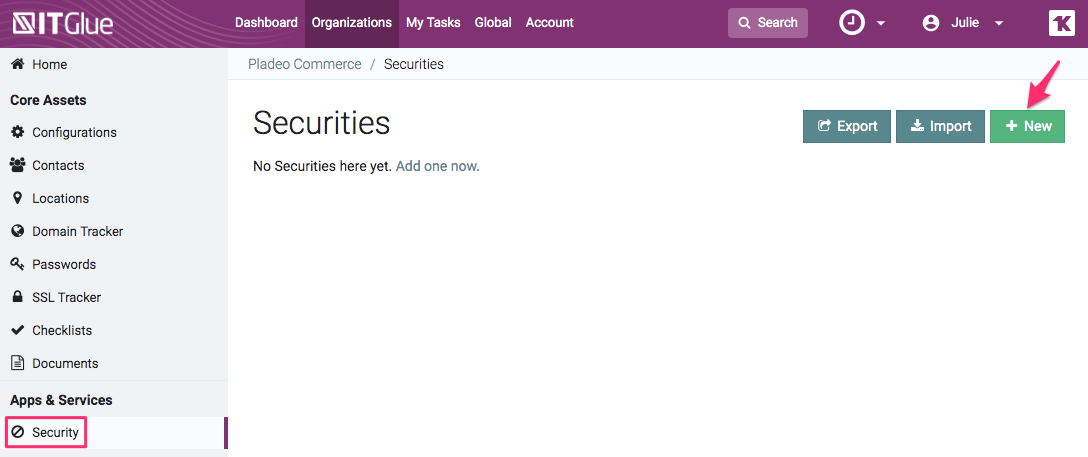Image resolution: width=1088 pixels, height=457 pixels.
Task: Expand the arrow next to clock
Action: pyautogui.click(x=881, y=23)
